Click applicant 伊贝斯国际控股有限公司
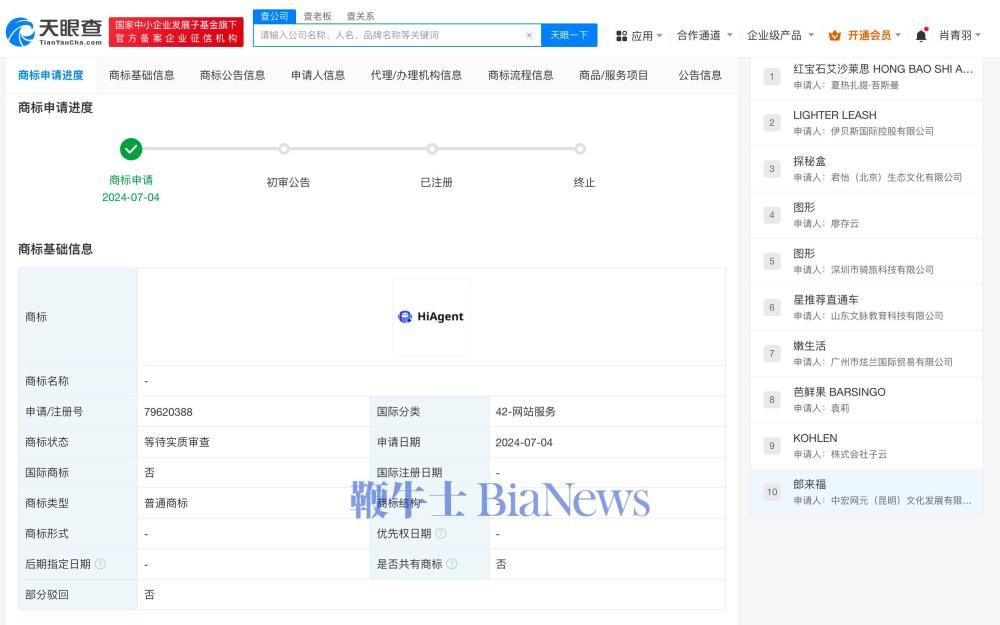The image size is (1000, 625). coord(882,131)
